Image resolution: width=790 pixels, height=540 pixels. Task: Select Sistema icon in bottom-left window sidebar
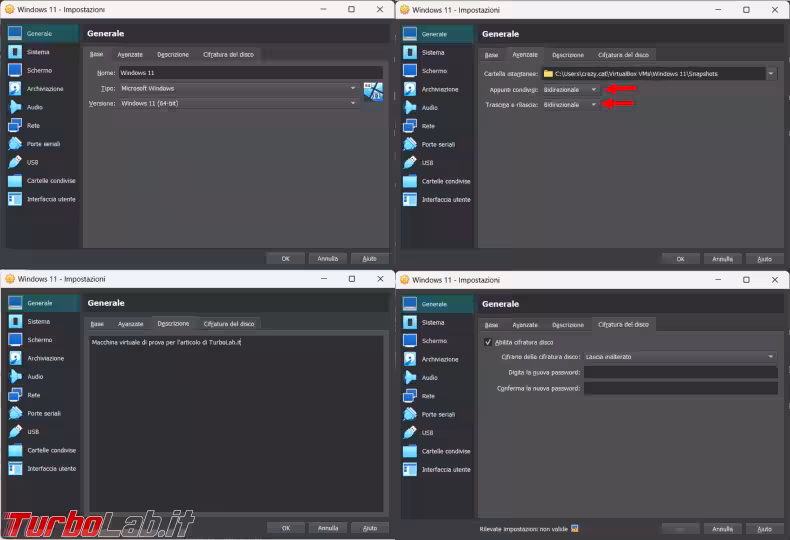coord(16,321)
